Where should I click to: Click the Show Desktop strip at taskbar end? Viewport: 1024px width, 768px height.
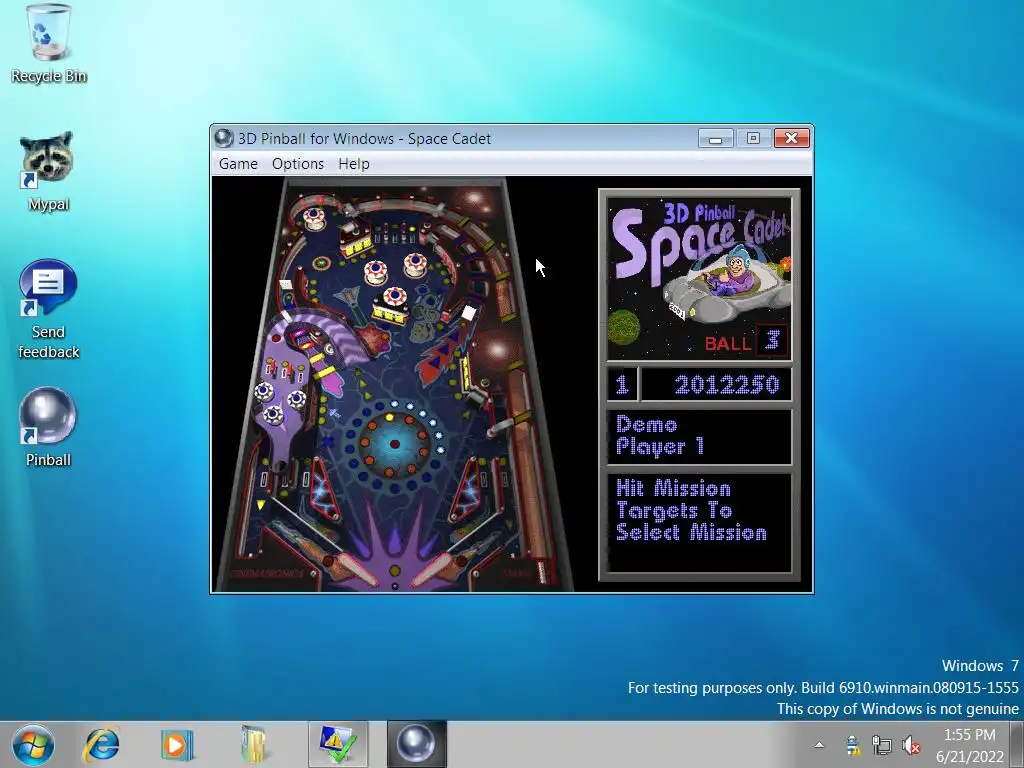(1018, 745)
